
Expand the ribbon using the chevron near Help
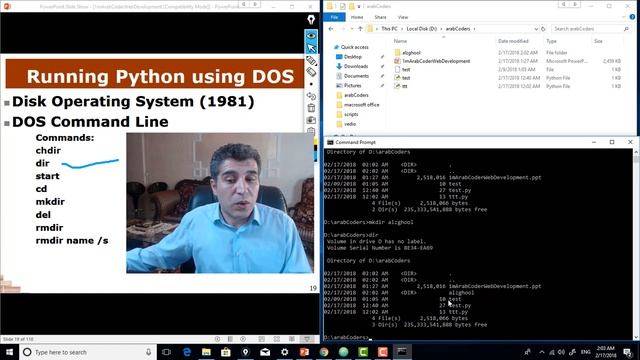coord(623,17)
